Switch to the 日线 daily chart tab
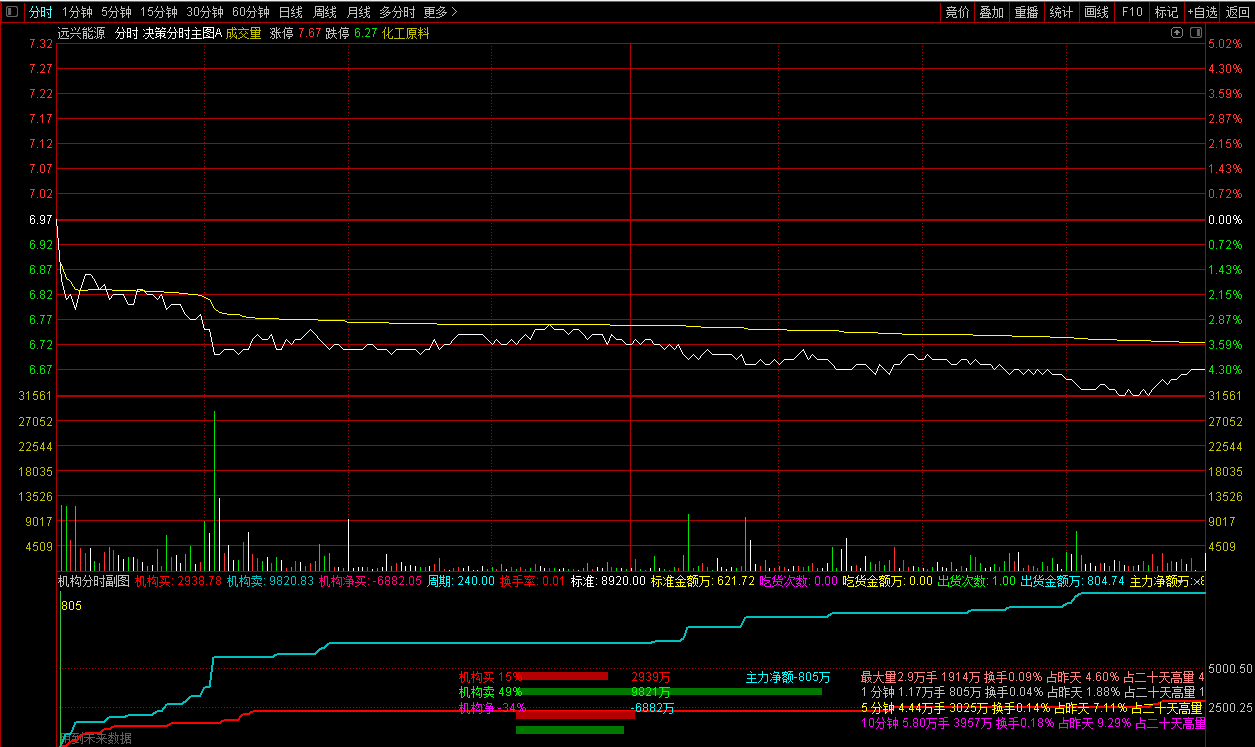1255x747 pixels. point(290,12)
